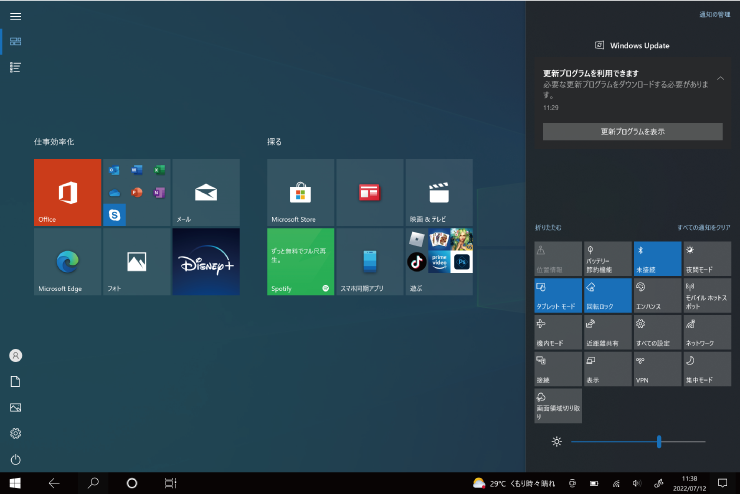The width and height of the screenshot is (740, 495).
Task: Switch to pinned tiles view
Action: click(16, 42)
